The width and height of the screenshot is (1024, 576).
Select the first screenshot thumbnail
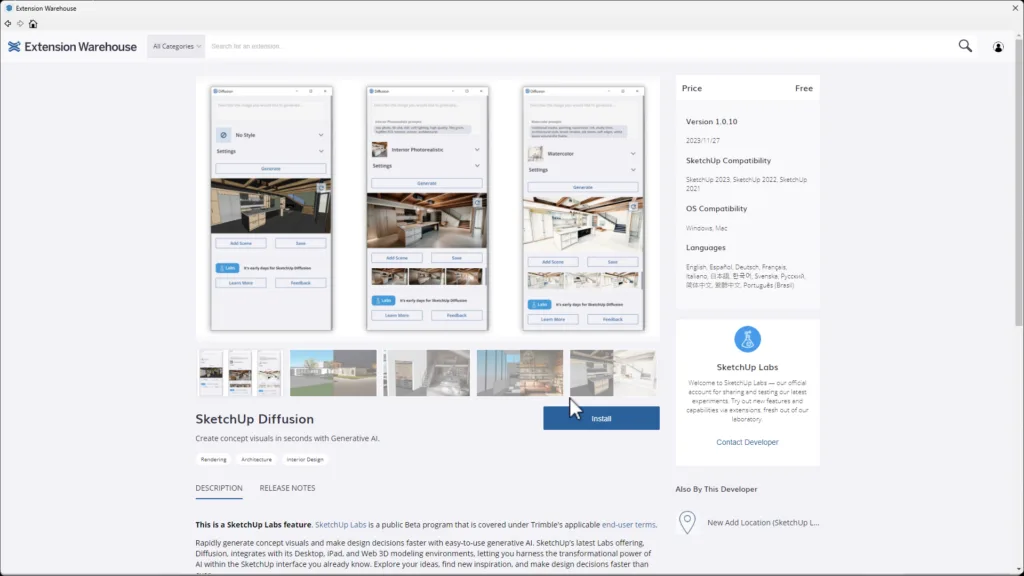click(x=240, y=373)
